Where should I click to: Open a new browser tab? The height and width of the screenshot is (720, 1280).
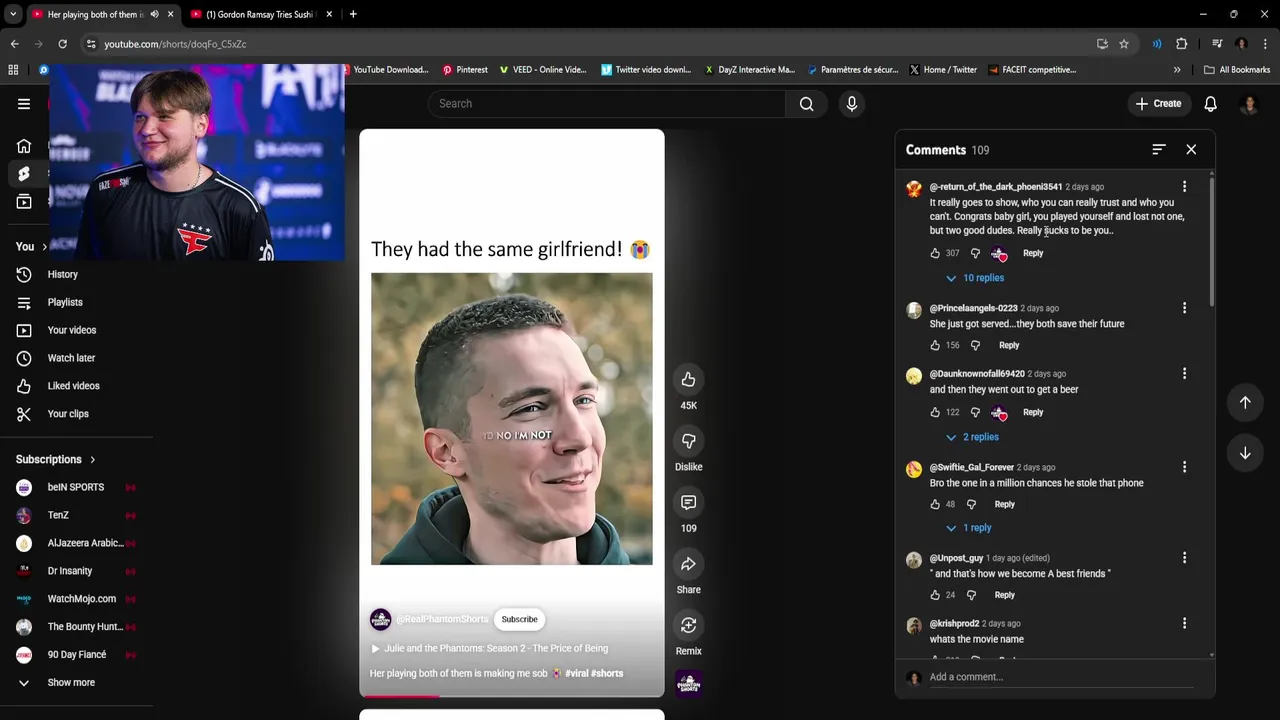coord(353,14)
